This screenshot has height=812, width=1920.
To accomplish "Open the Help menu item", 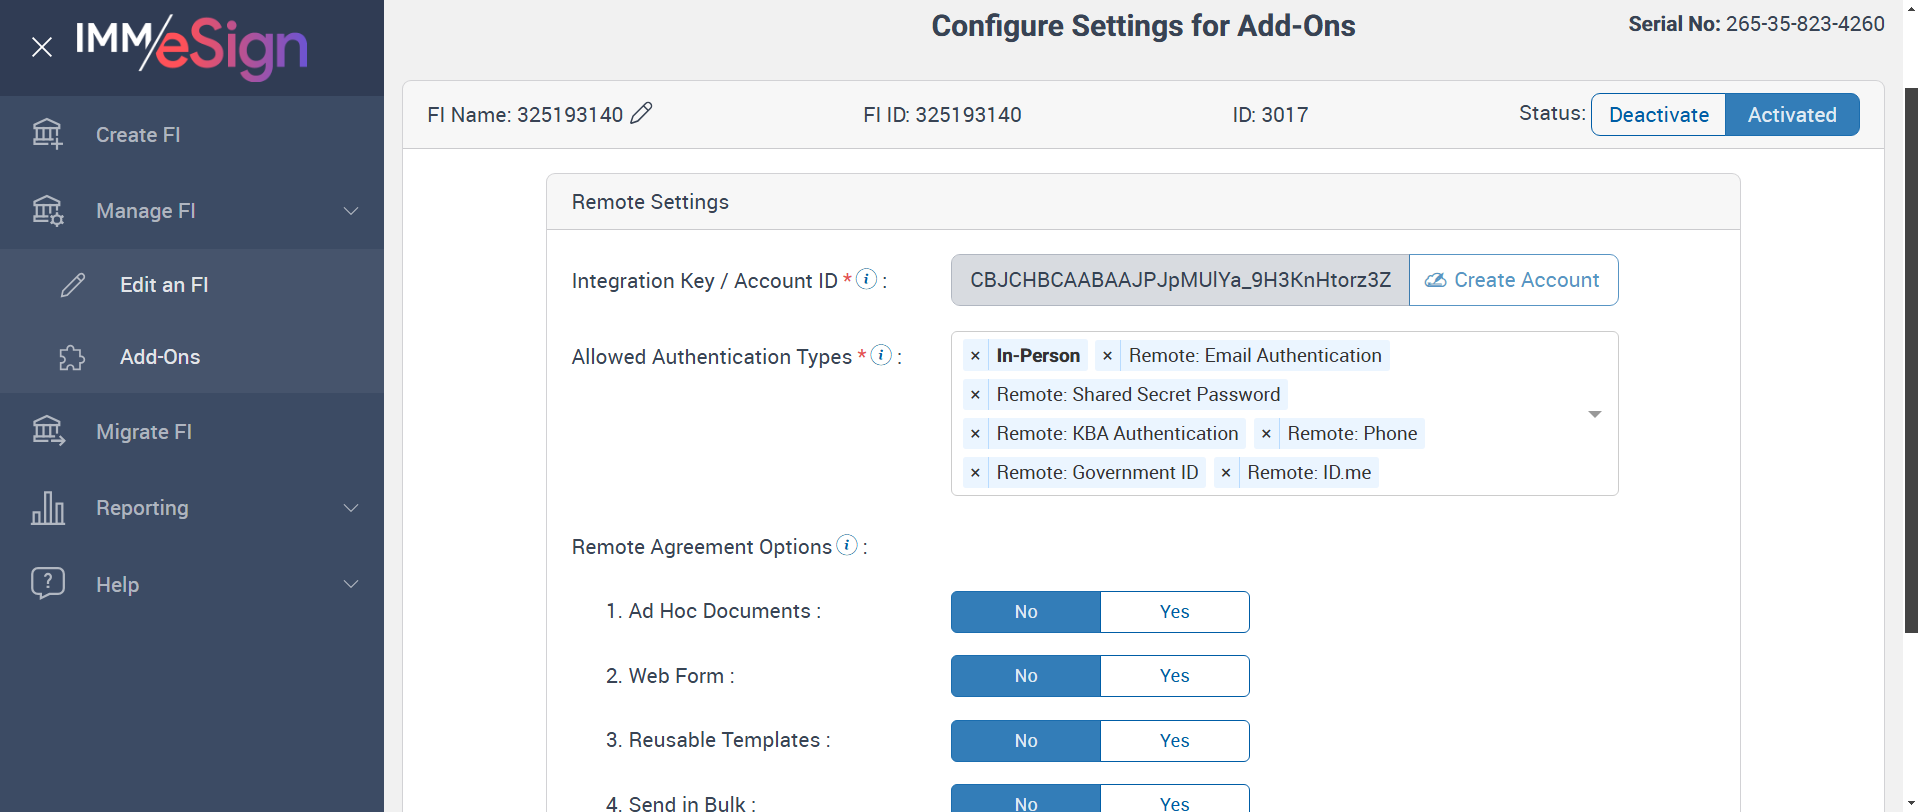I will pos(117,585).
